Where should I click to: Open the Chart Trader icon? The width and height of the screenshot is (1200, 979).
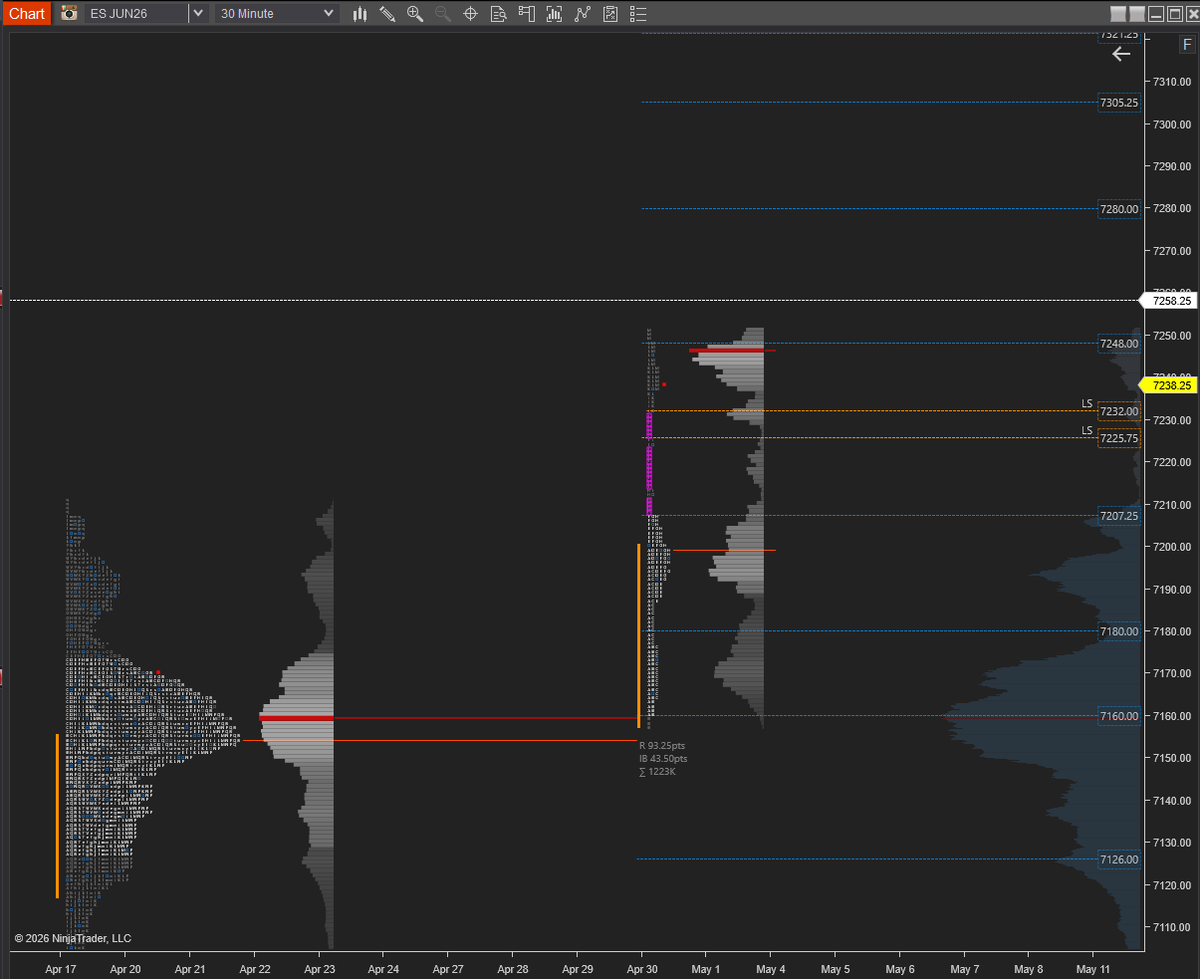[527, 14]
